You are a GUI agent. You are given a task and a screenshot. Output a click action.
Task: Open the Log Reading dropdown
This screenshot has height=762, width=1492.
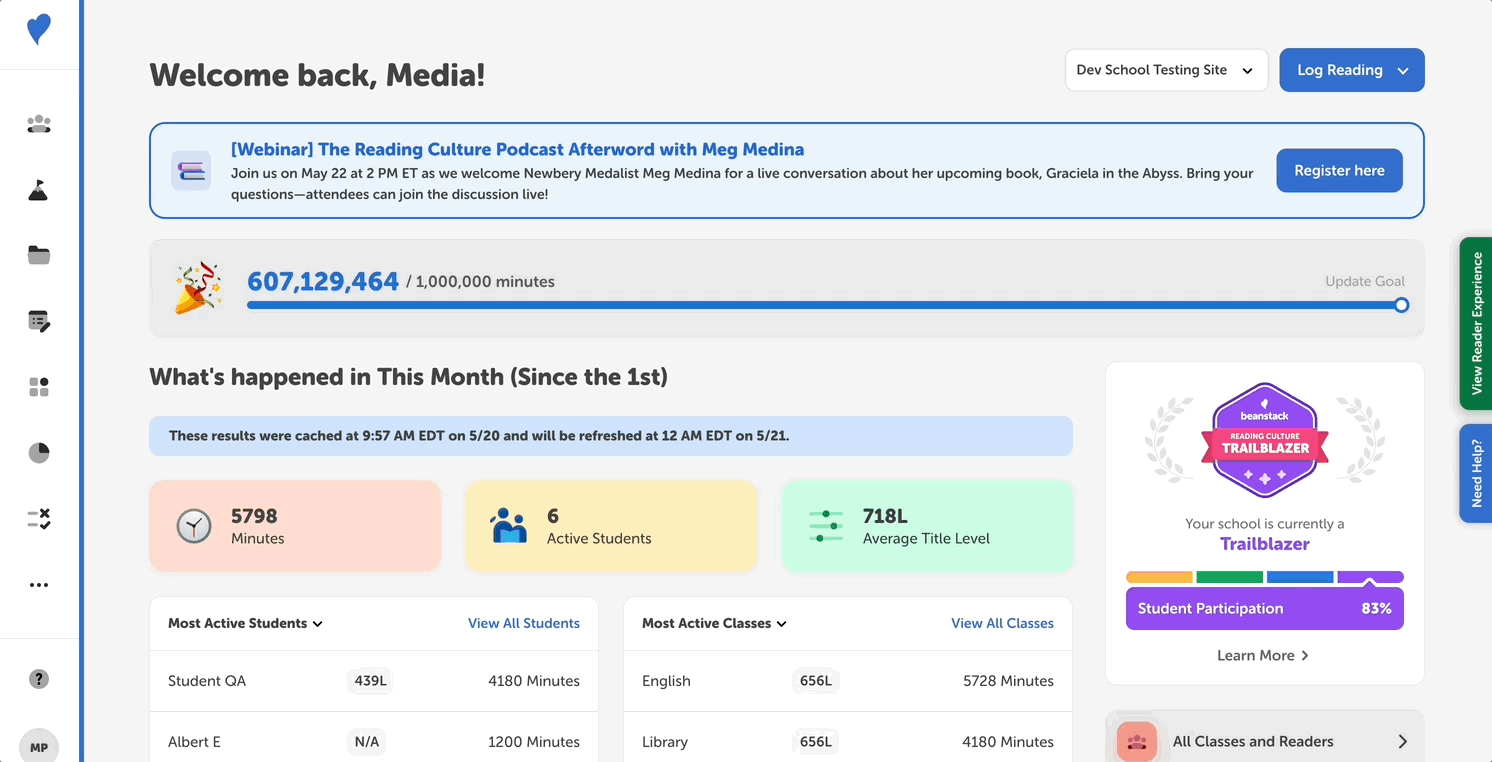point(1351,70)
